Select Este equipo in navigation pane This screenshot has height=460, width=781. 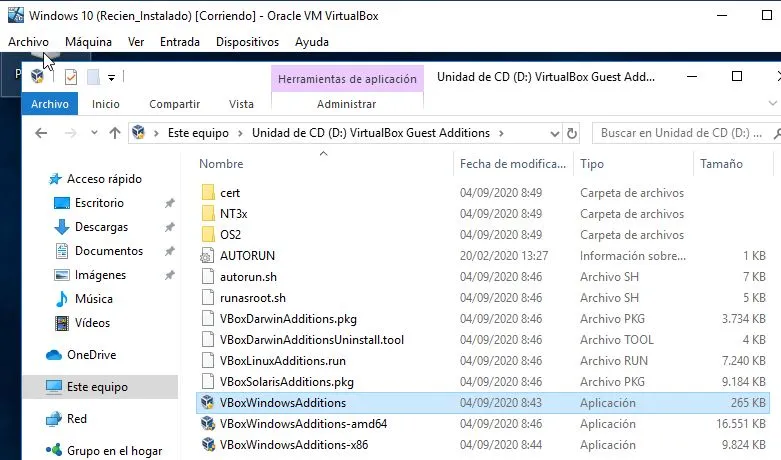click(x=100, y=387)
